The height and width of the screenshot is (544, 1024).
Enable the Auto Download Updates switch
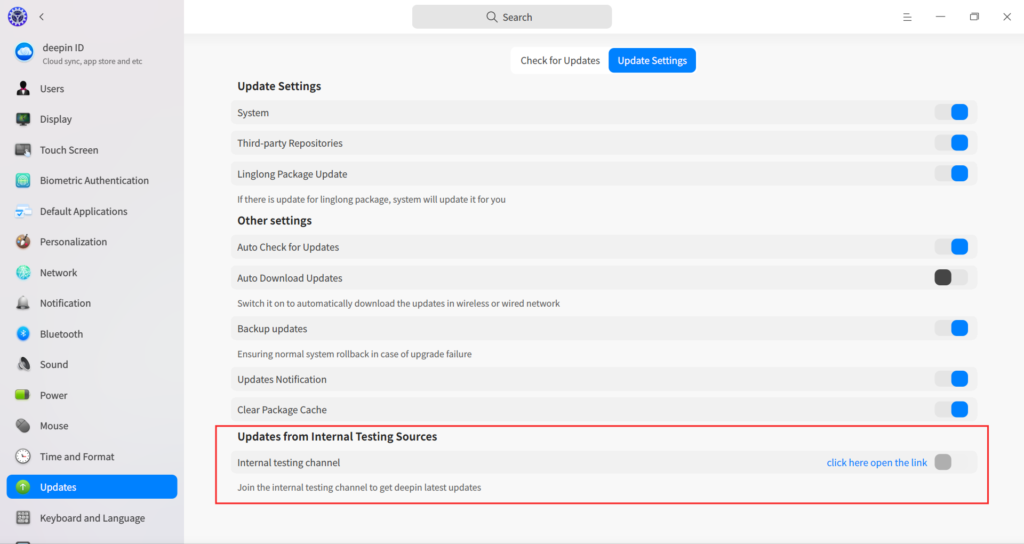950,278
